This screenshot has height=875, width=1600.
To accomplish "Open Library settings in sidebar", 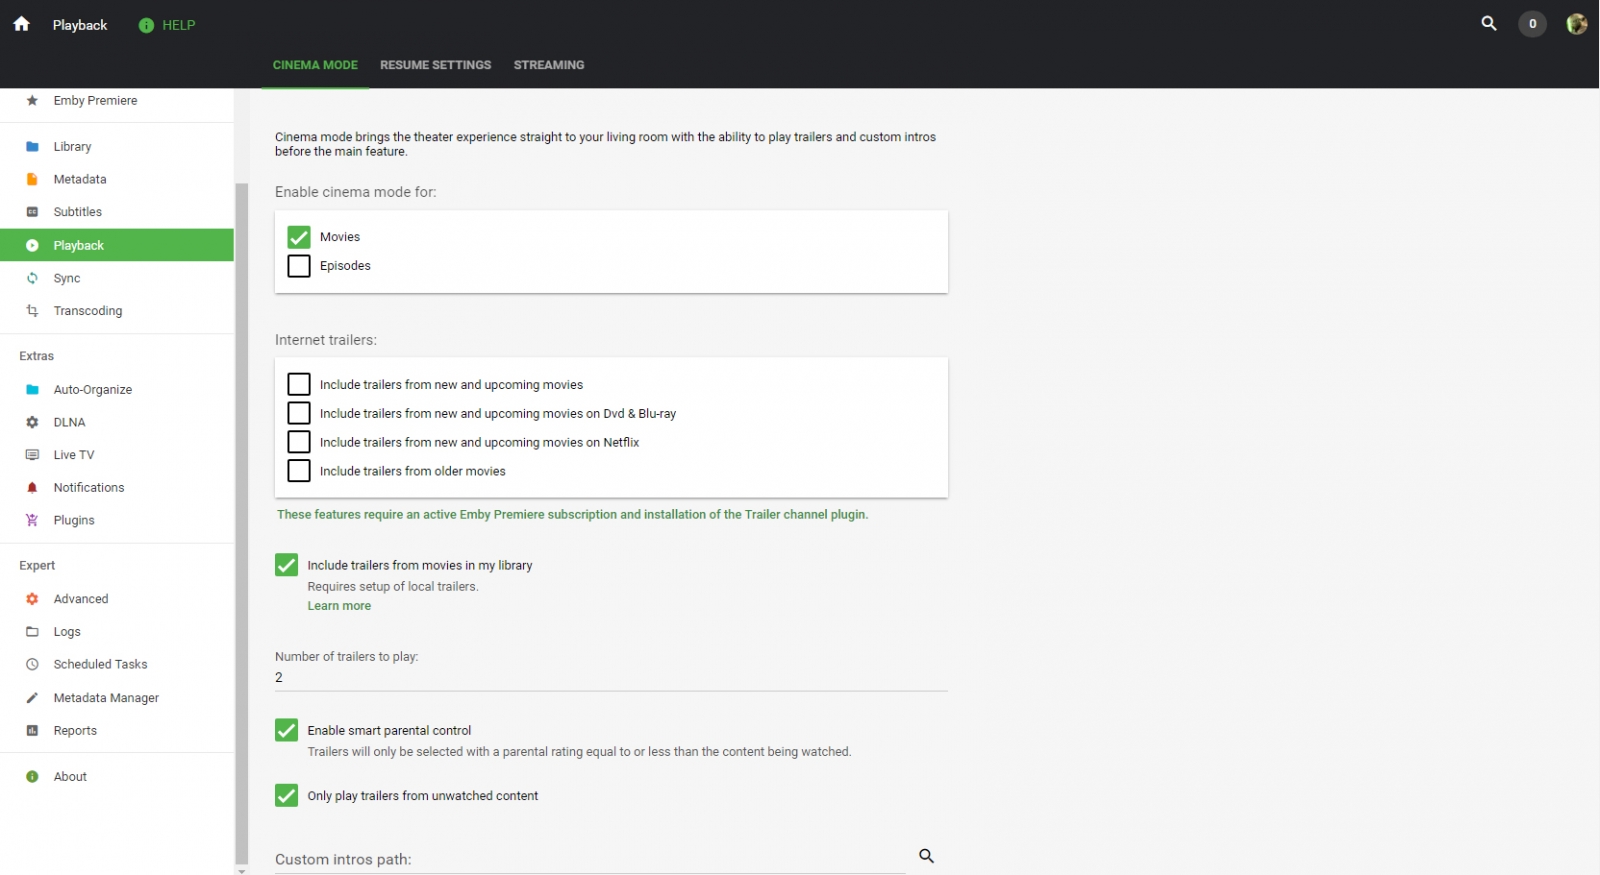I will tap(117, 147).
